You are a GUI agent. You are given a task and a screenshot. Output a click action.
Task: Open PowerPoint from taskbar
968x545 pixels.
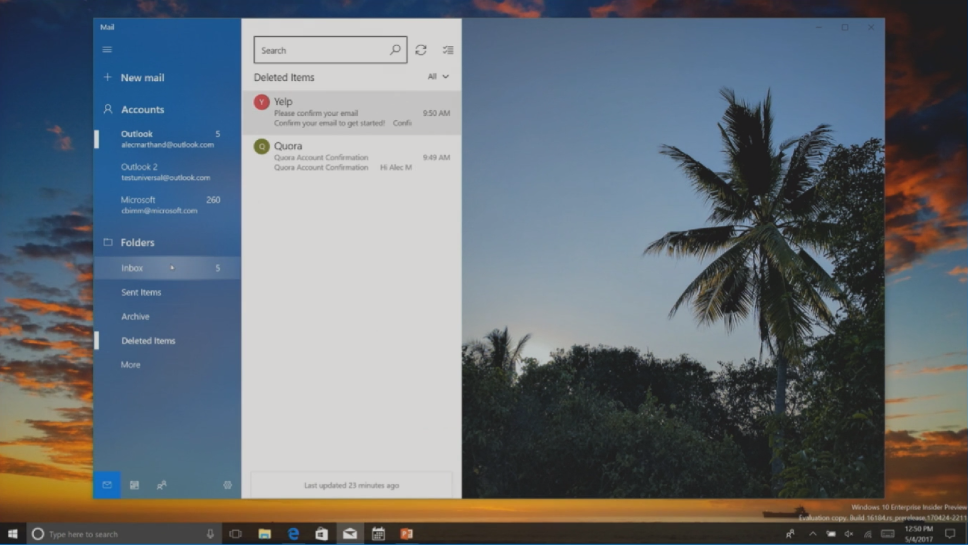click(x=406, y=534)
